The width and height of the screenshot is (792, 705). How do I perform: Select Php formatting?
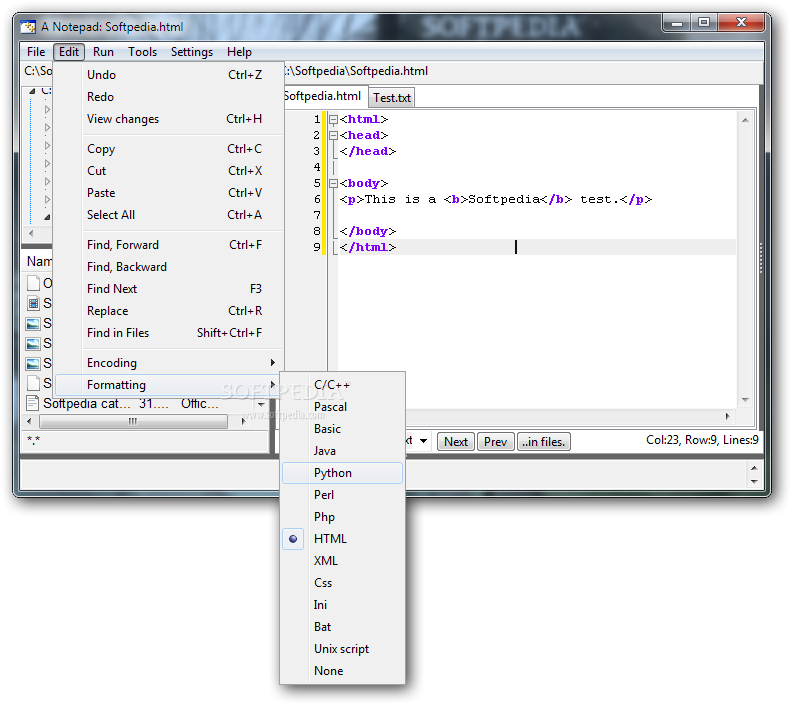click(342, 517)
